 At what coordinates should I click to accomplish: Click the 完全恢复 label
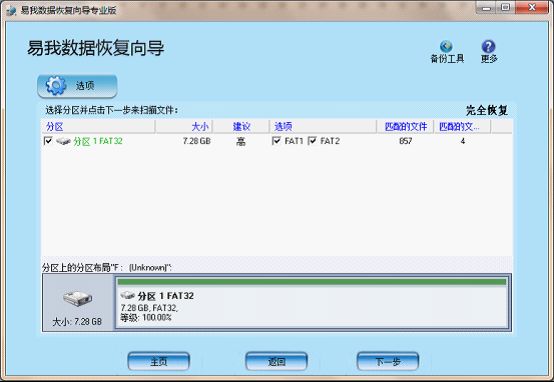click(487, 110)
